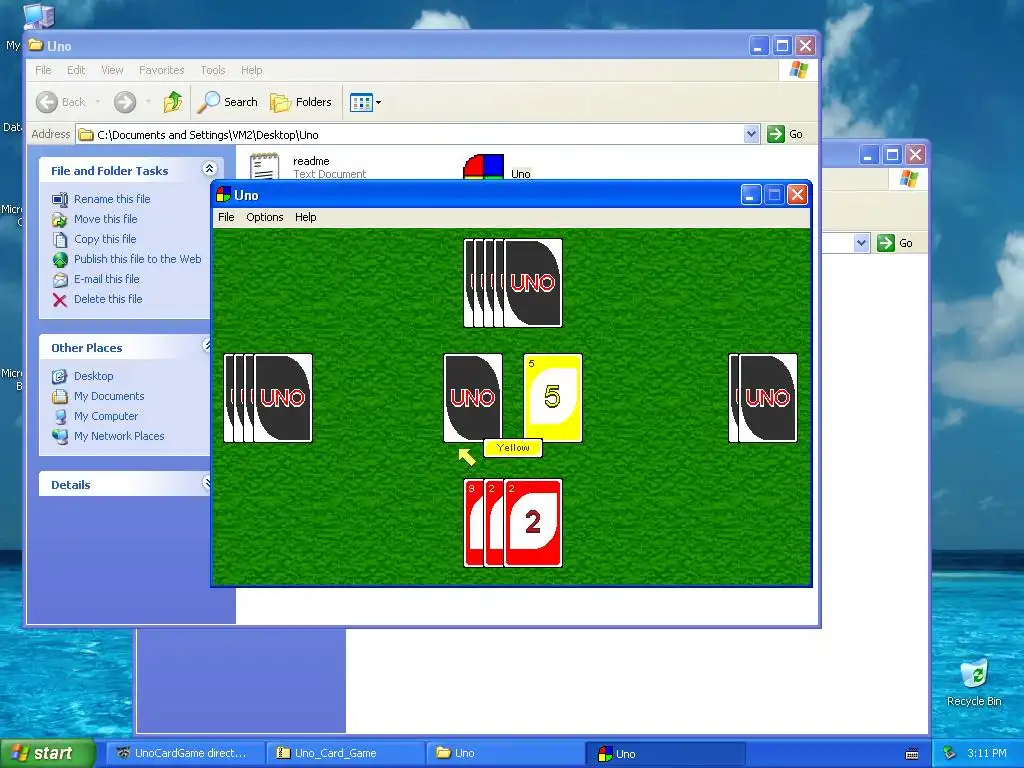Click Go button in Uno folder window
Image resolution: width=1024 pixels, height=768 pixels.
pos(785,135)
